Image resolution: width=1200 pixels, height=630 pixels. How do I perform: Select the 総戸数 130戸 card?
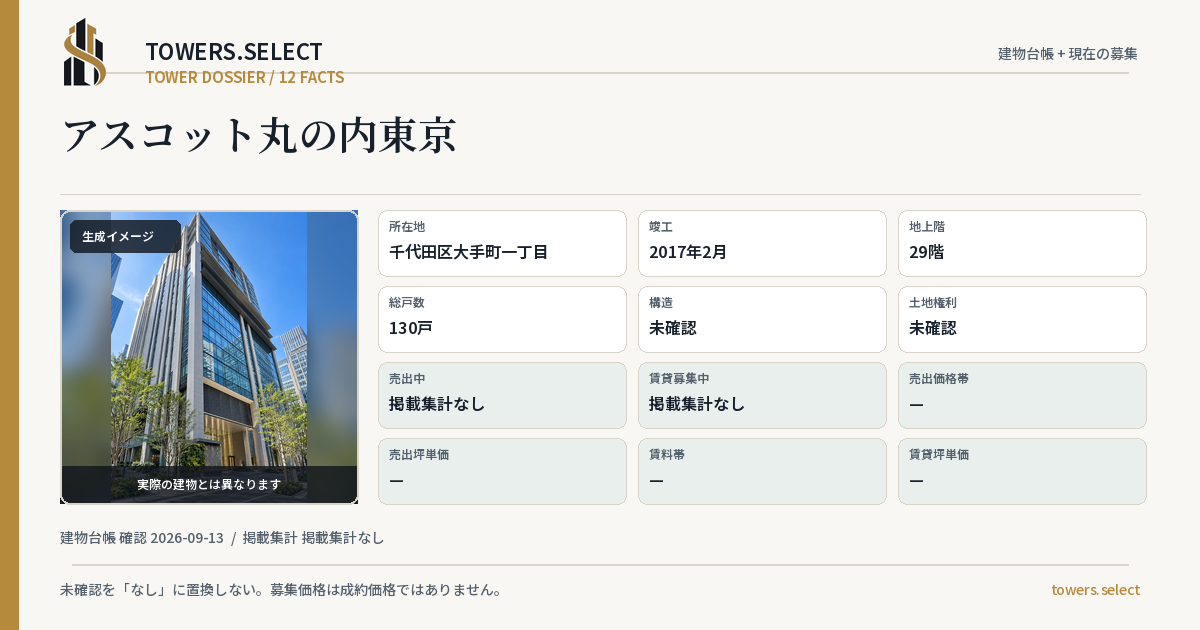click(502, 319)
